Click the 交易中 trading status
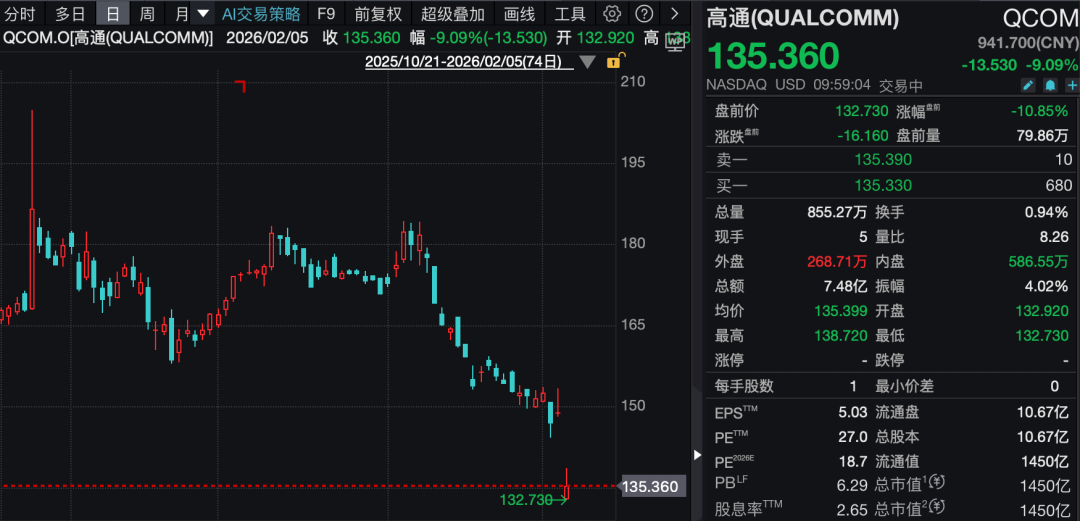The image size is (1080, 521). point(900,85)
